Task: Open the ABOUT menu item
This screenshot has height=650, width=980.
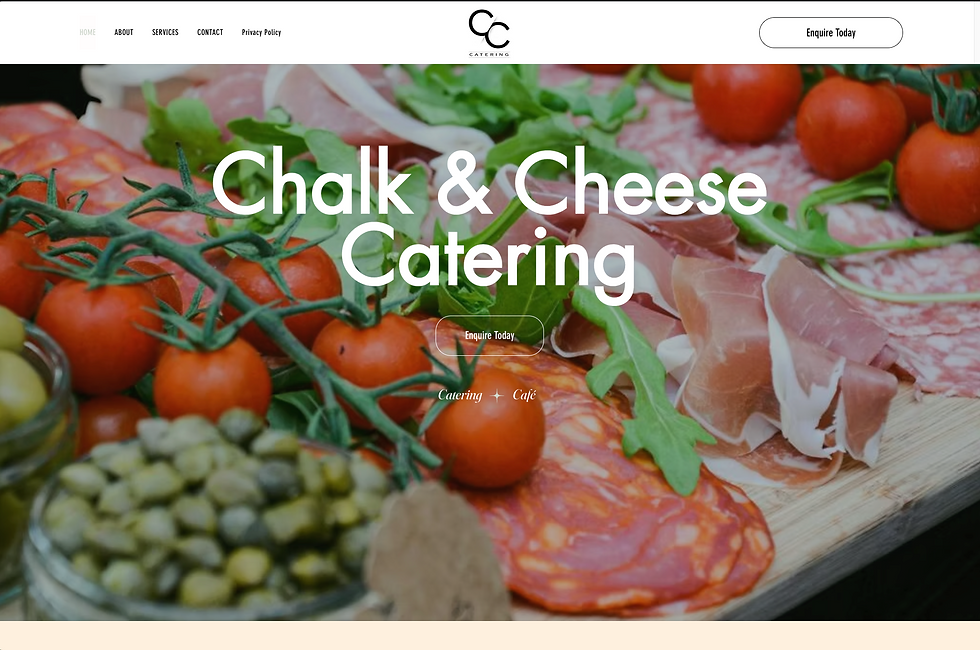Action: pos(124,32)
